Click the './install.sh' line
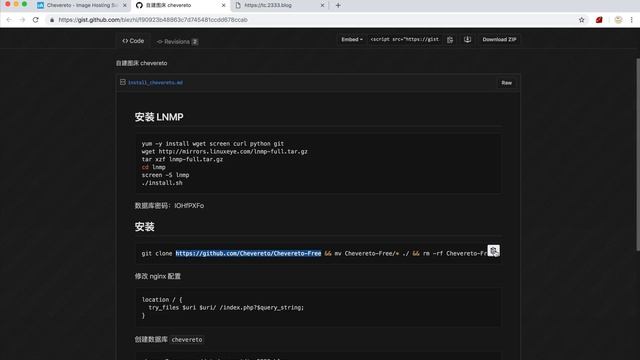 click(162, 183)
